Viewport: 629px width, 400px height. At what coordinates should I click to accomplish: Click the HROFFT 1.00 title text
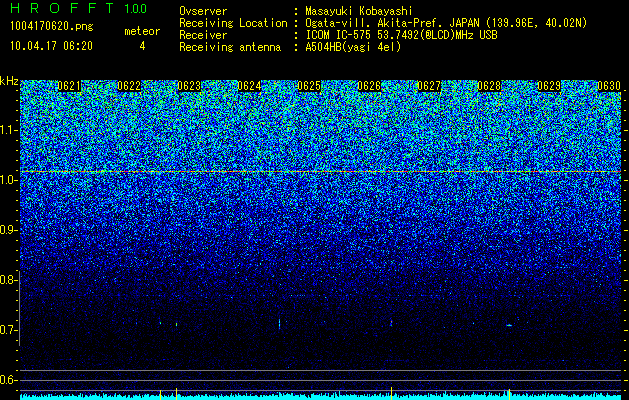click(x=79, y=8)
